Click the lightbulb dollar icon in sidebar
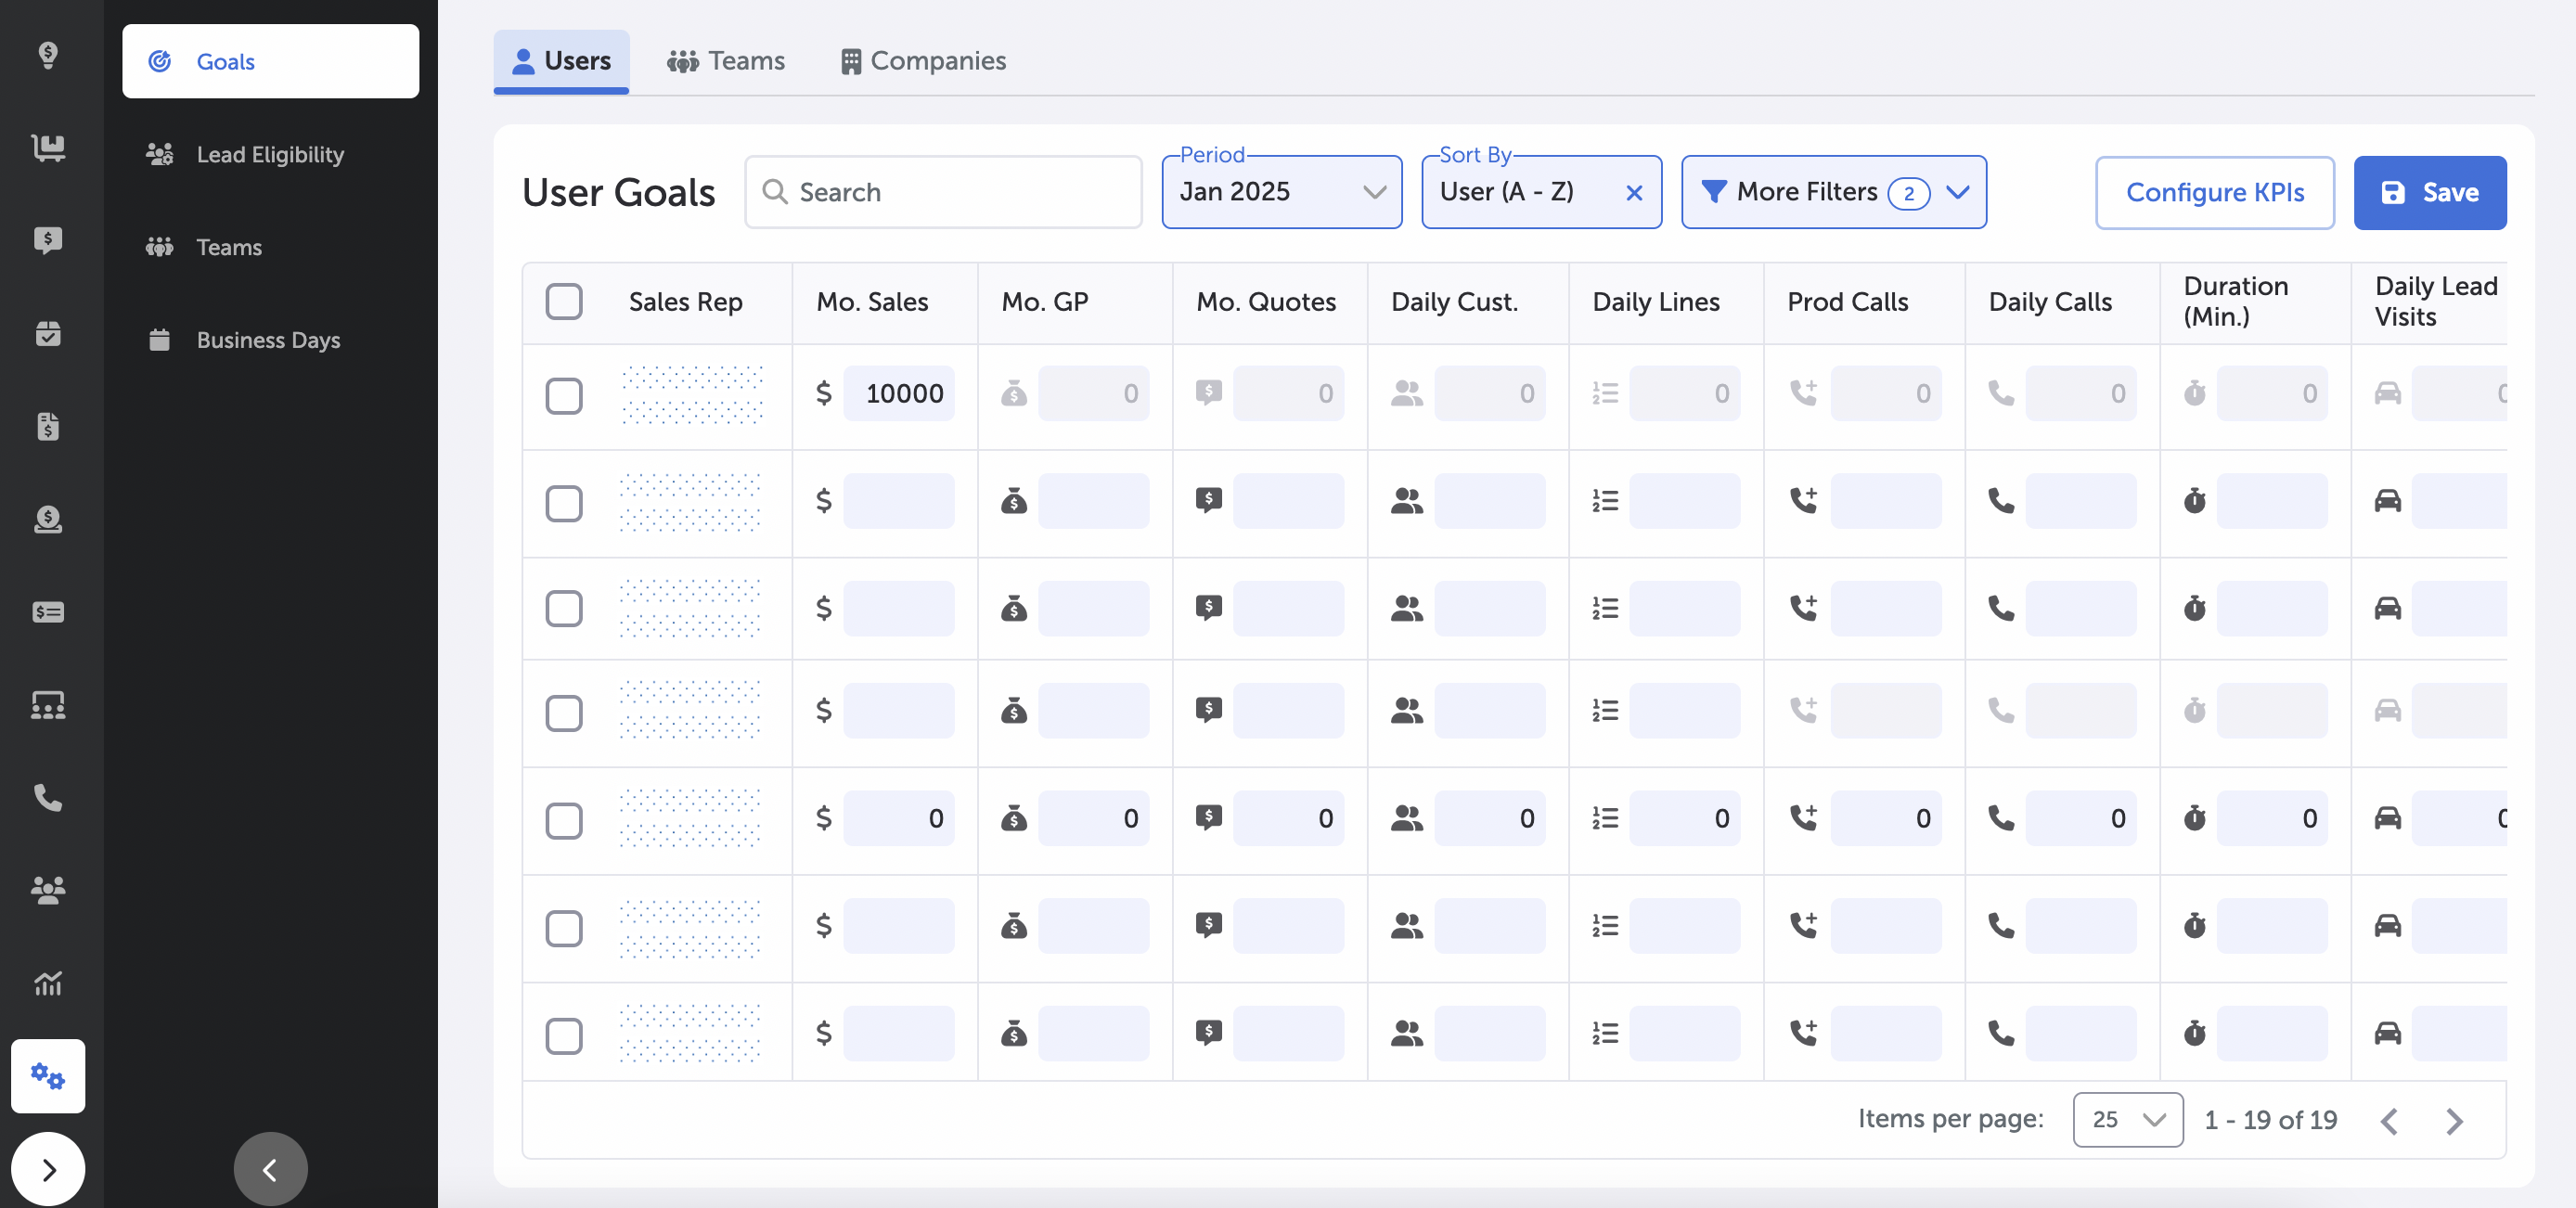 pos(48,54)
